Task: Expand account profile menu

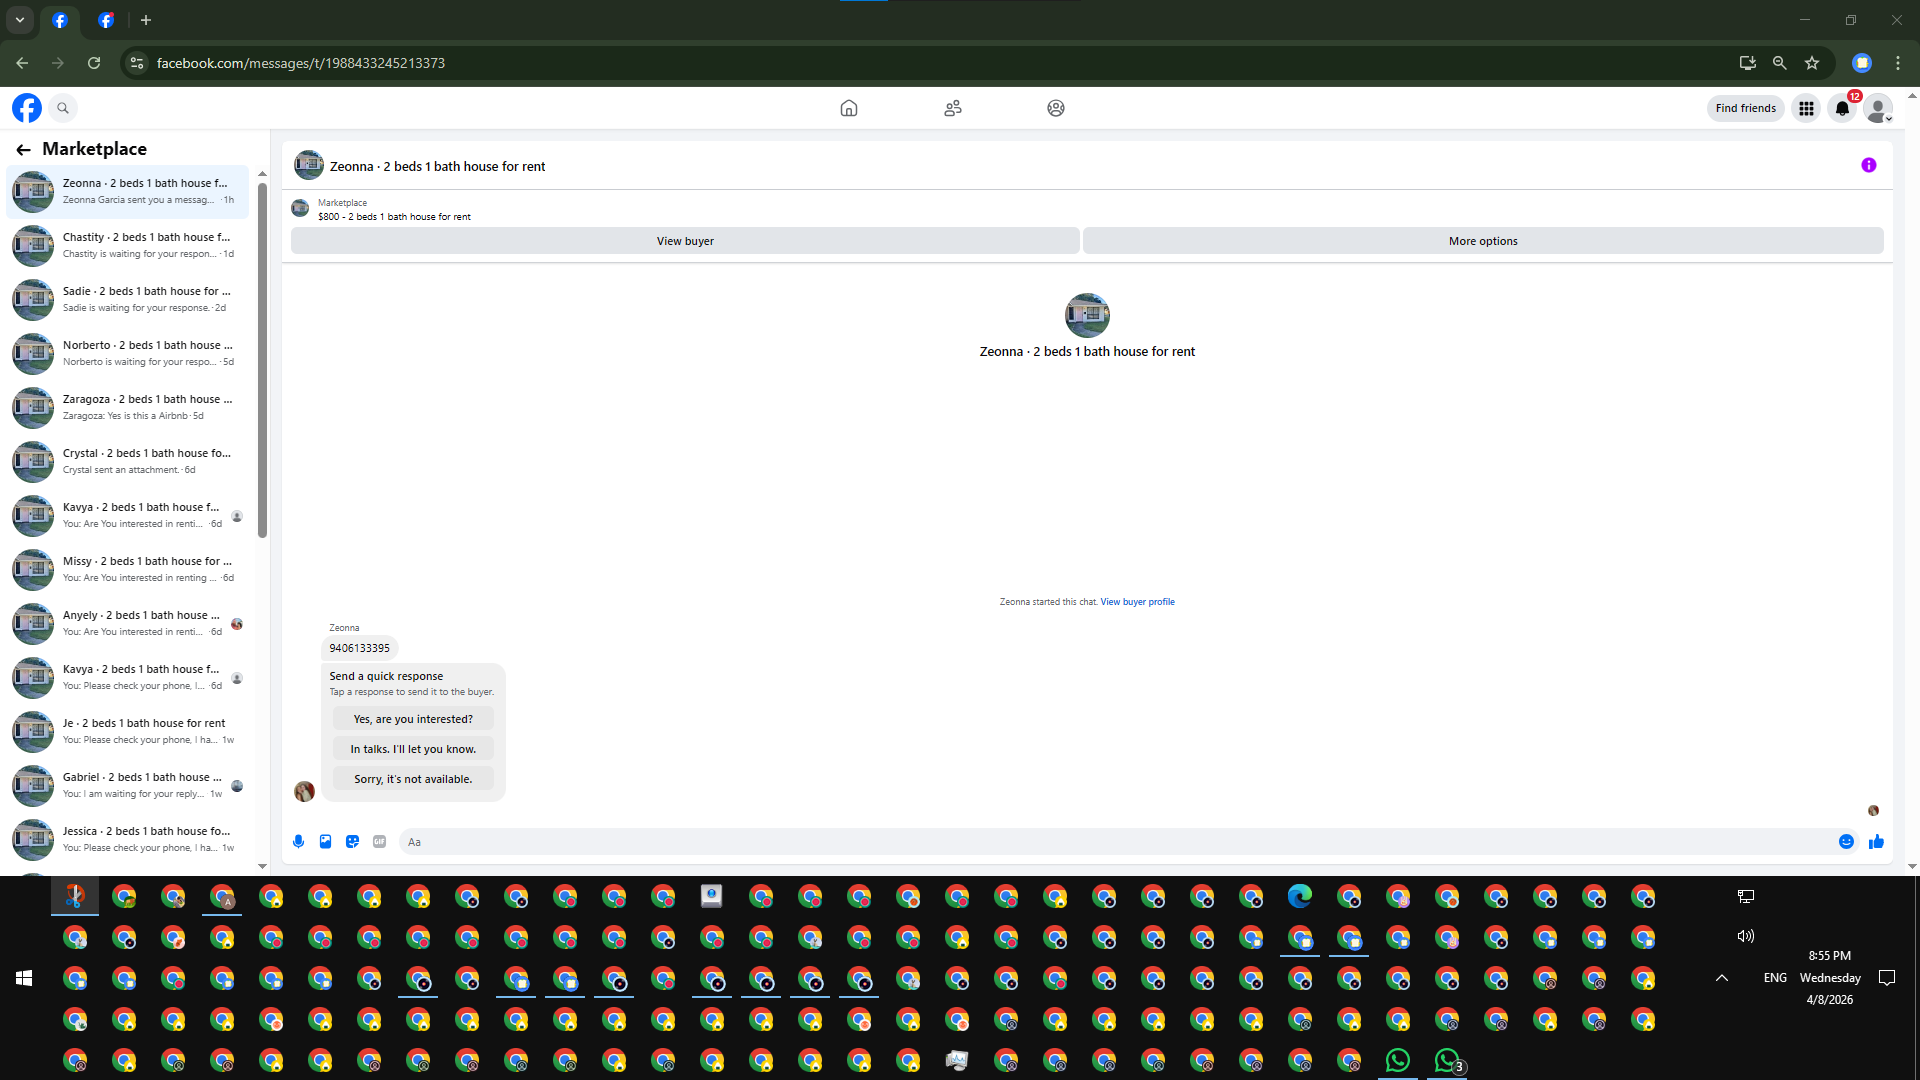Action: point(1879,109)
